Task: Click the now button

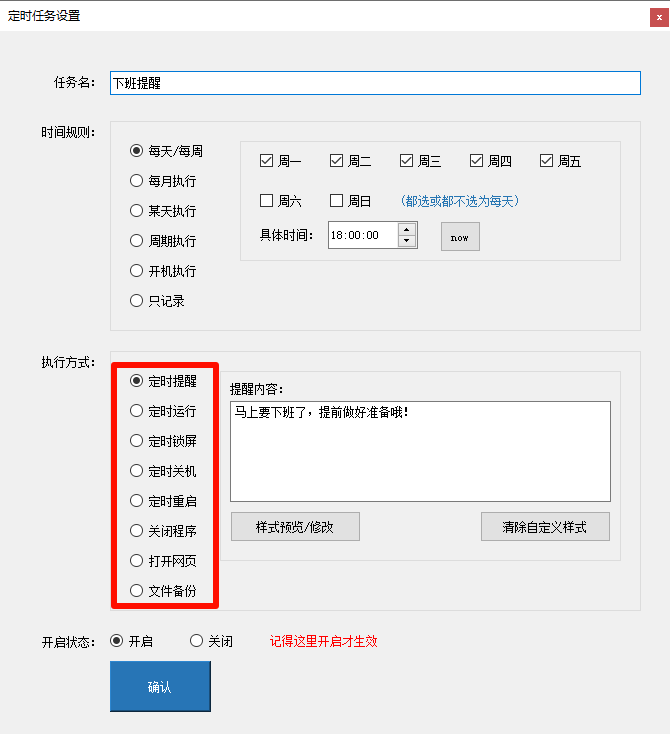Action: 460,236
